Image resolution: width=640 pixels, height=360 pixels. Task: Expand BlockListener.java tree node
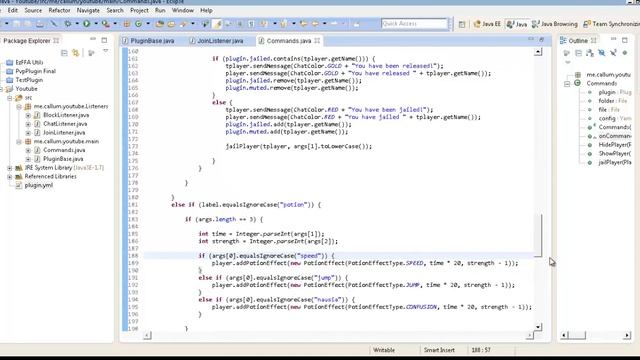click(x=28, y=115)
